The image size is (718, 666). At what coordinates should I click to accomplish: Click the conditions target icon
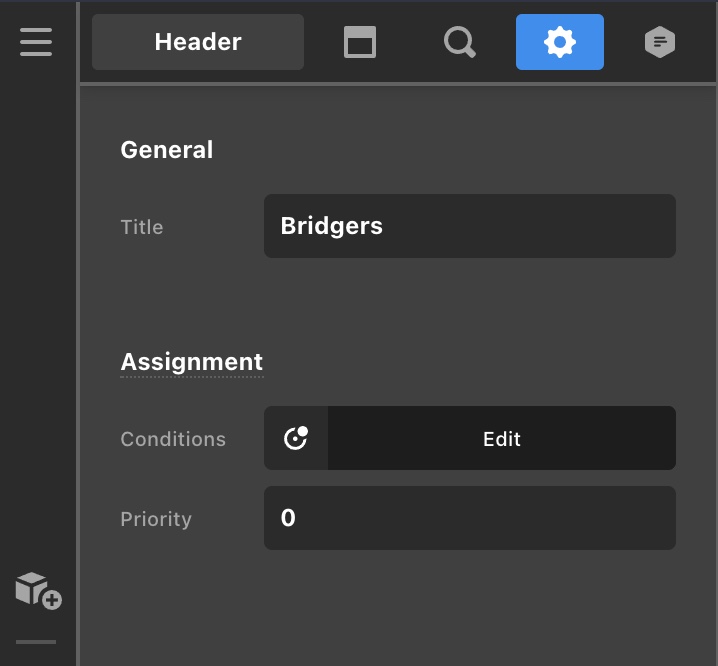296,438
